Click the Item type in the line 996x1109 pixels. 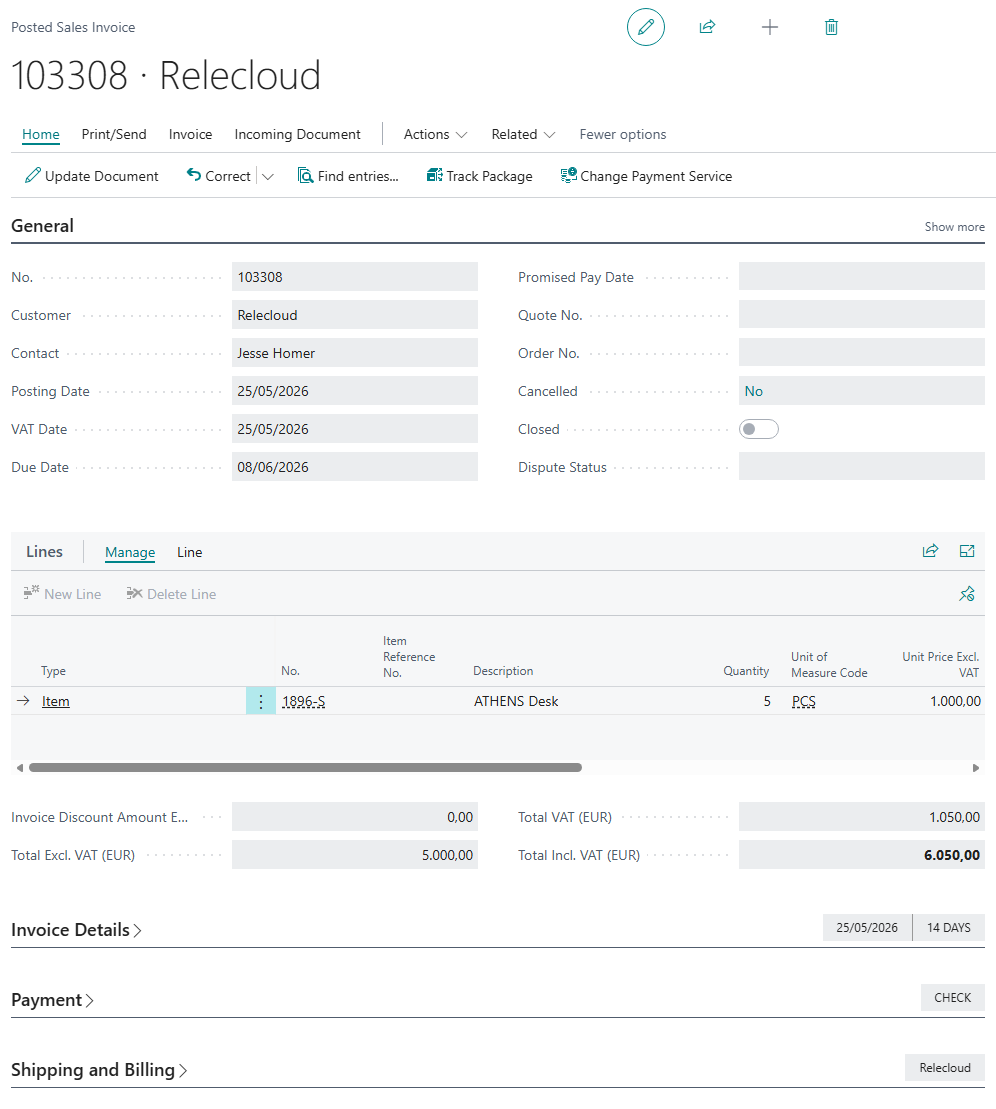click(x=55, y=701)
